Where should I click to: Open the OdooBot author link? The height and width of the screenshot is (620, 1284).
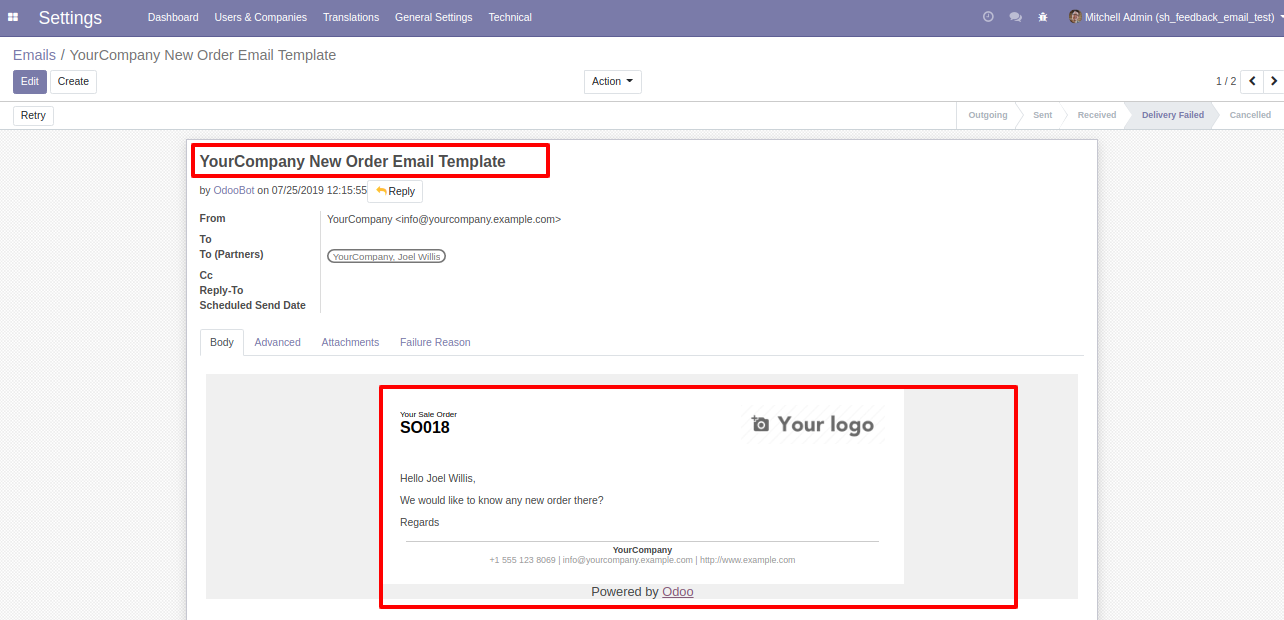[234, 191]
